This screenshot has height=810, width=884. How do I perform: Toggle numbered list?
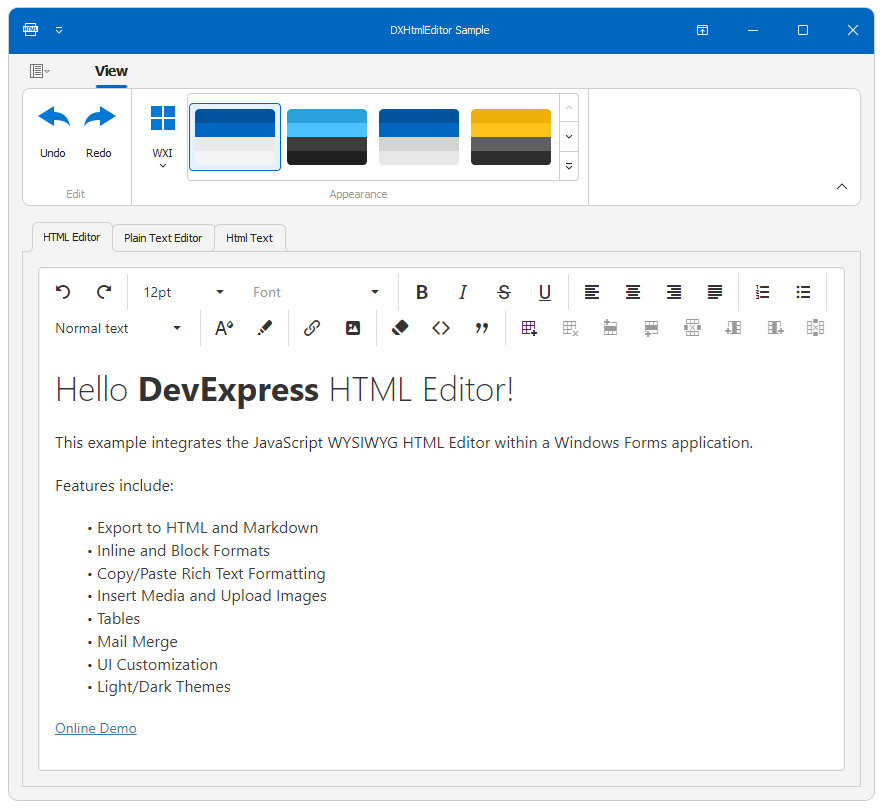762,292
